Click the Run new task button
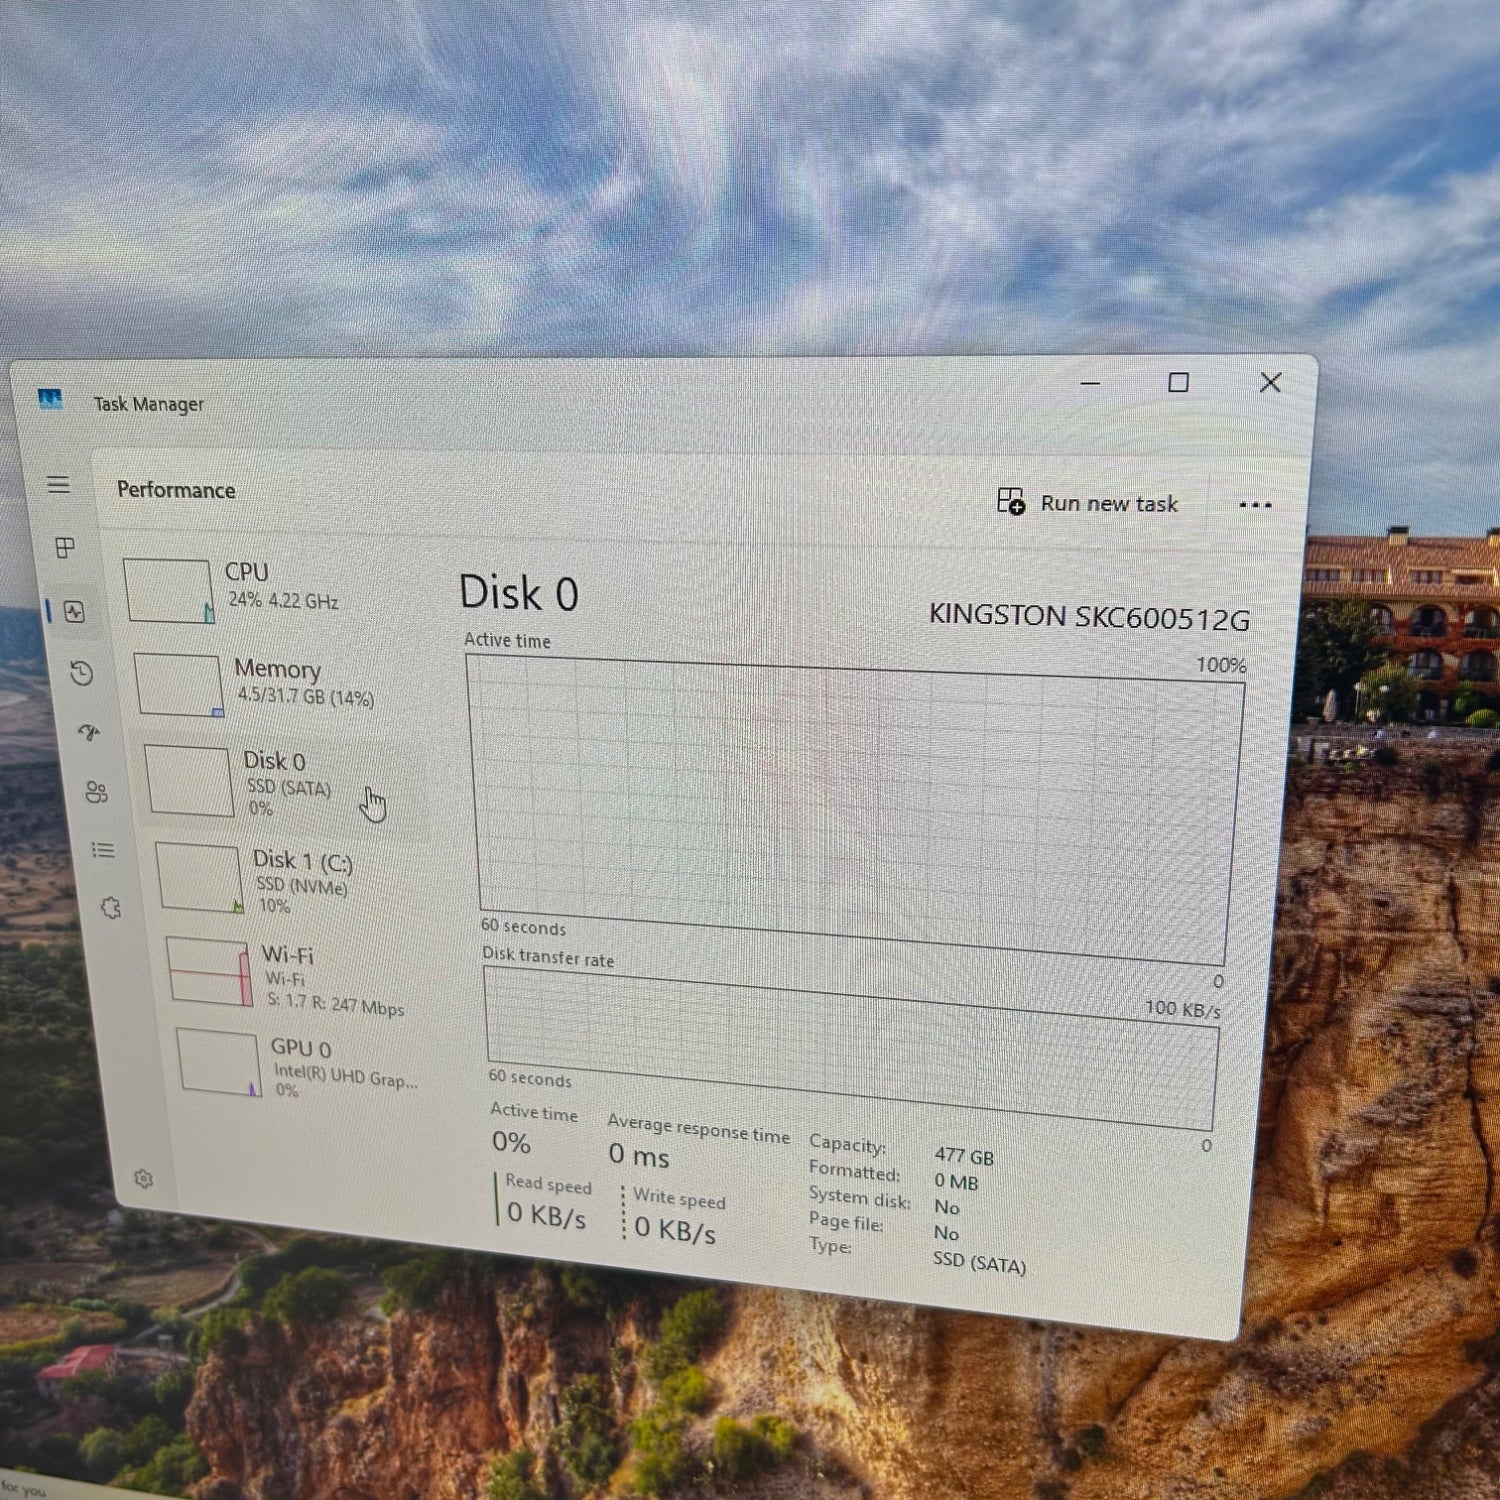 pos(1088,502)
